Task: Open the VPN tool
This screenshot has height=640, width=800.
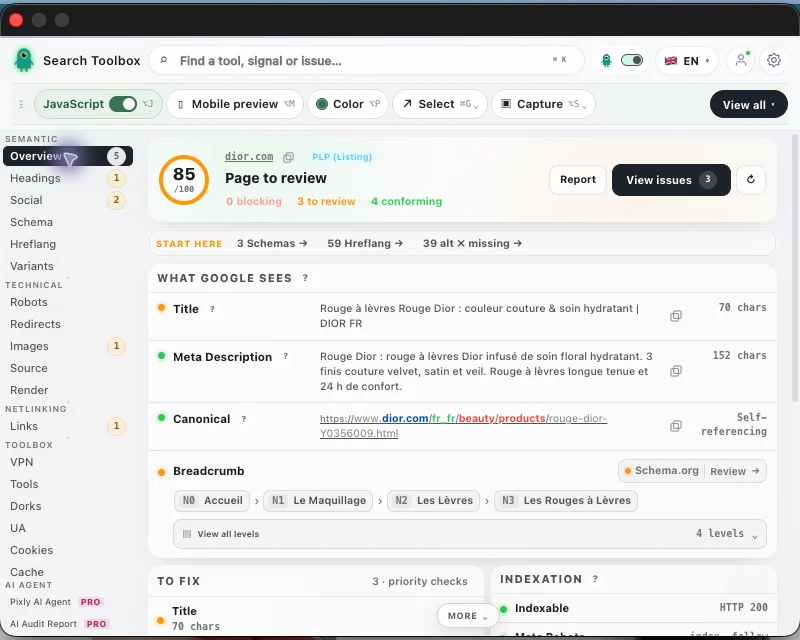Action: pos(68,462)
